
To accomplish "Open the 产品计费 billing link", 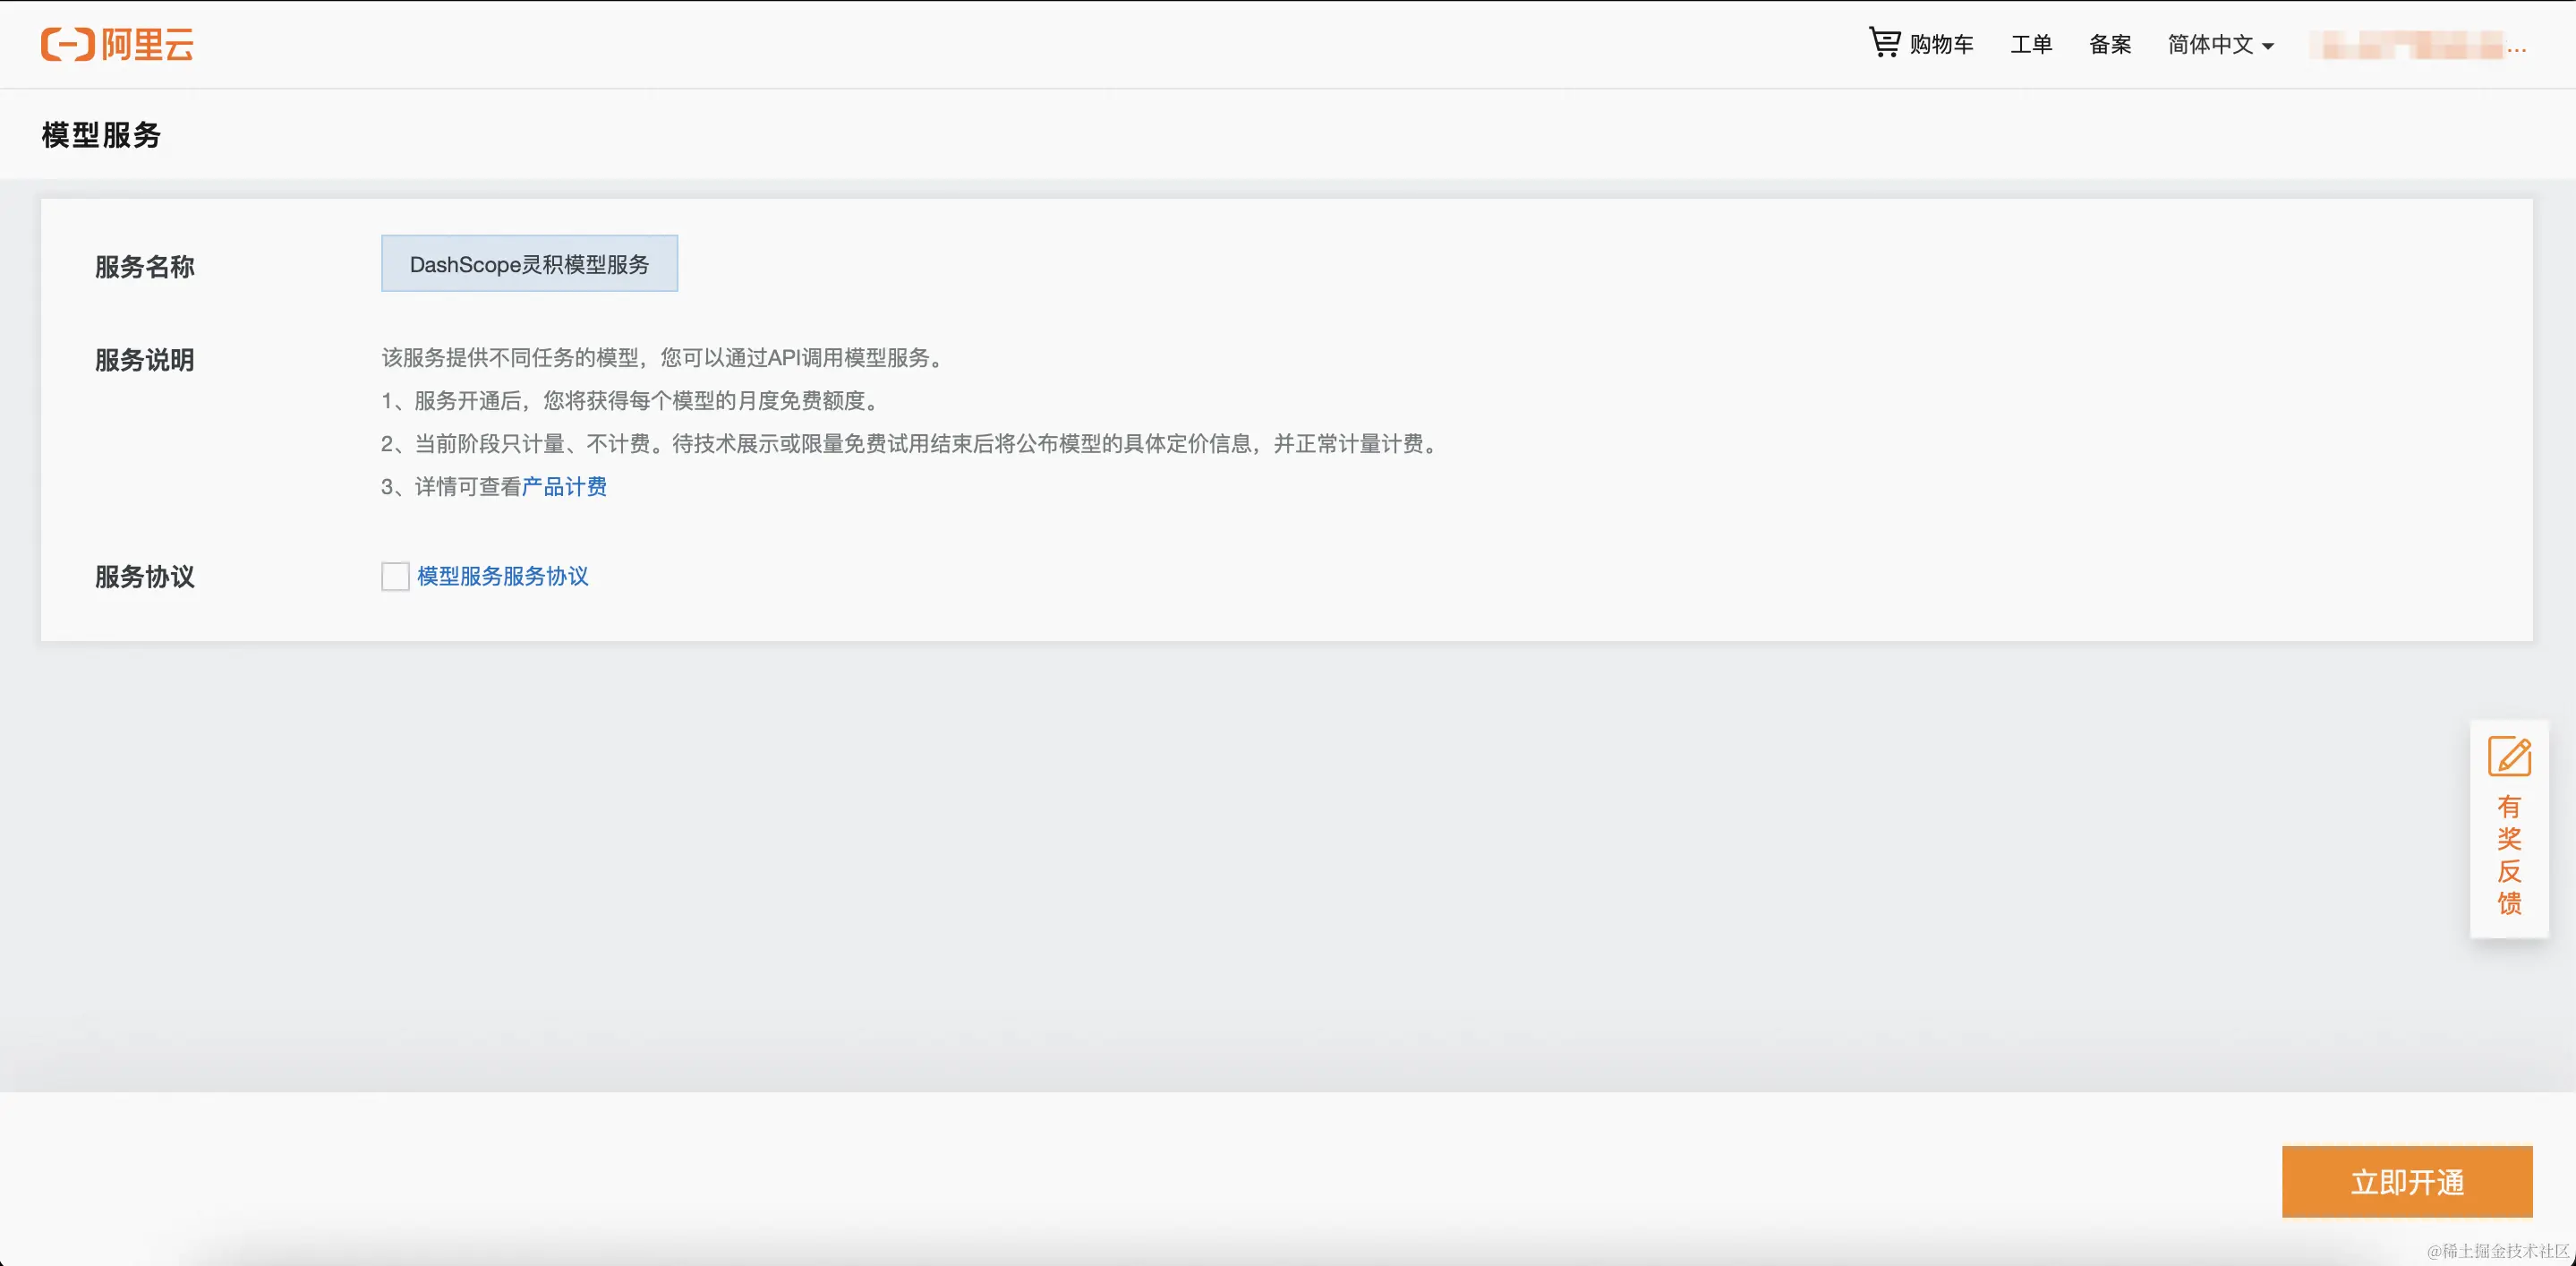I will pos(564,487).
